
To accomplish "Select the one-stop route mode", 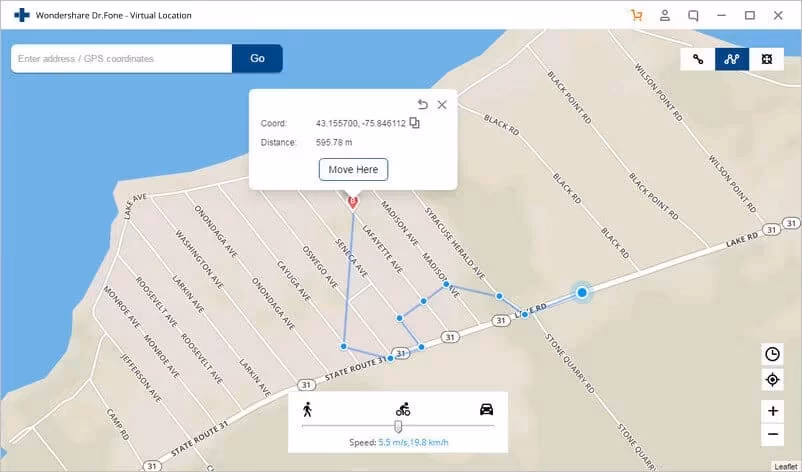I will (x=698, y=59).
